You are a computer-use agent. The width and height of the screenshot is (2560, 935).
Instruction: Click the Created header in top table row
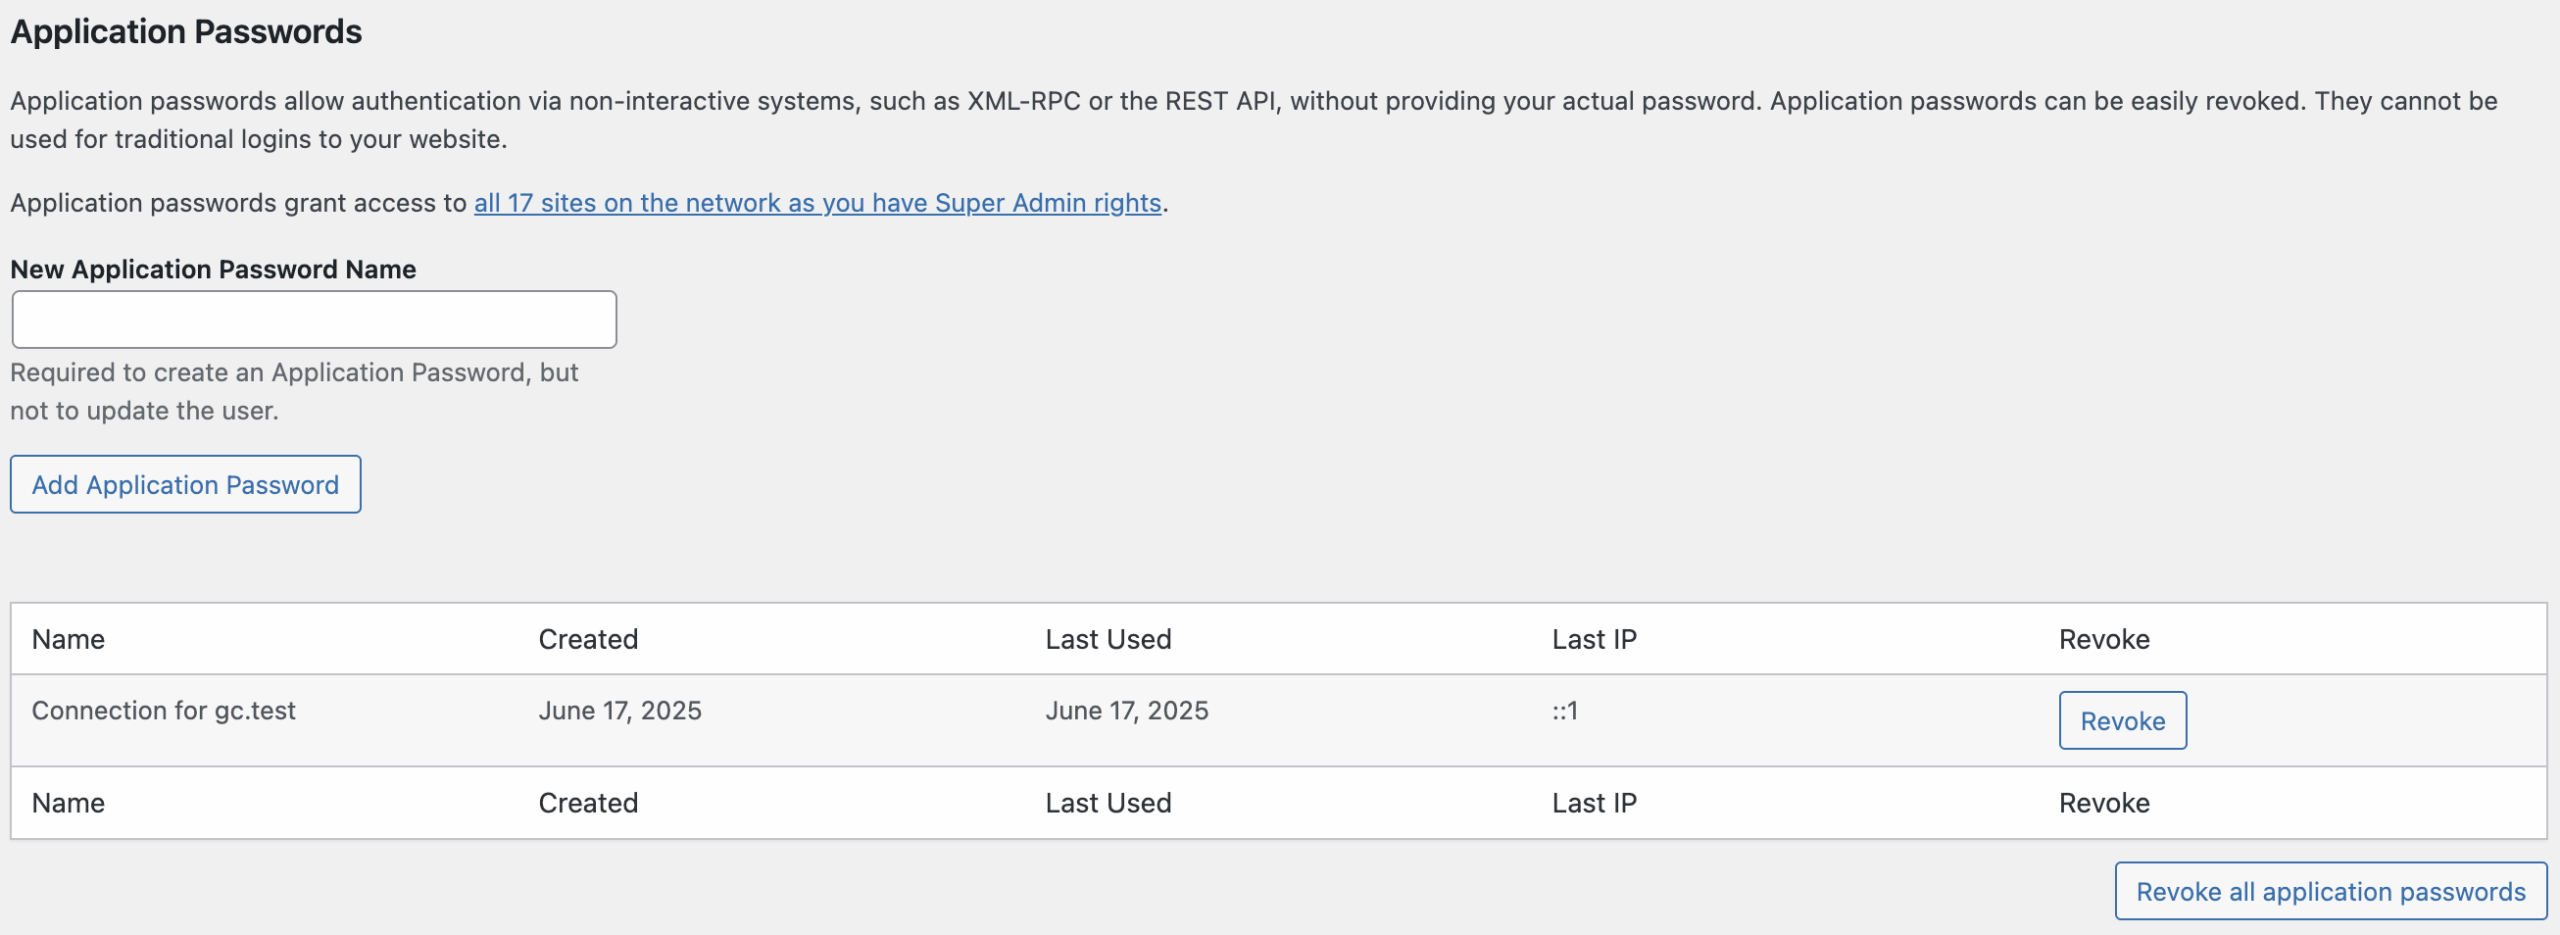[x=588, y=639]
